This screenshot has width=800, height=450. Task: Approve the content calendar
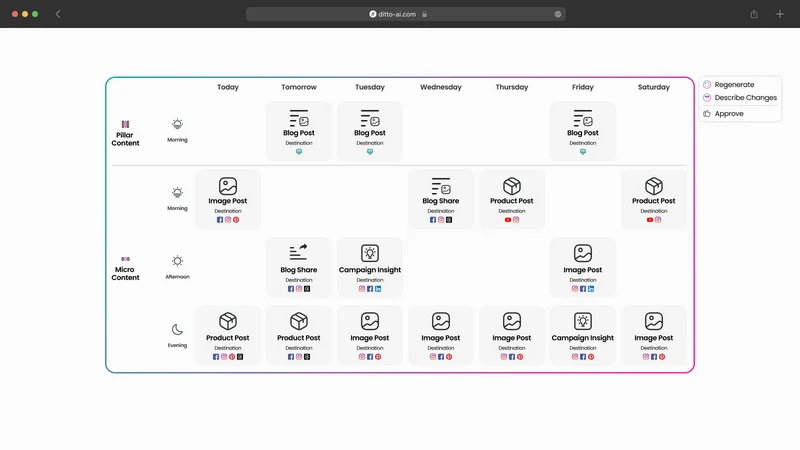723,114
